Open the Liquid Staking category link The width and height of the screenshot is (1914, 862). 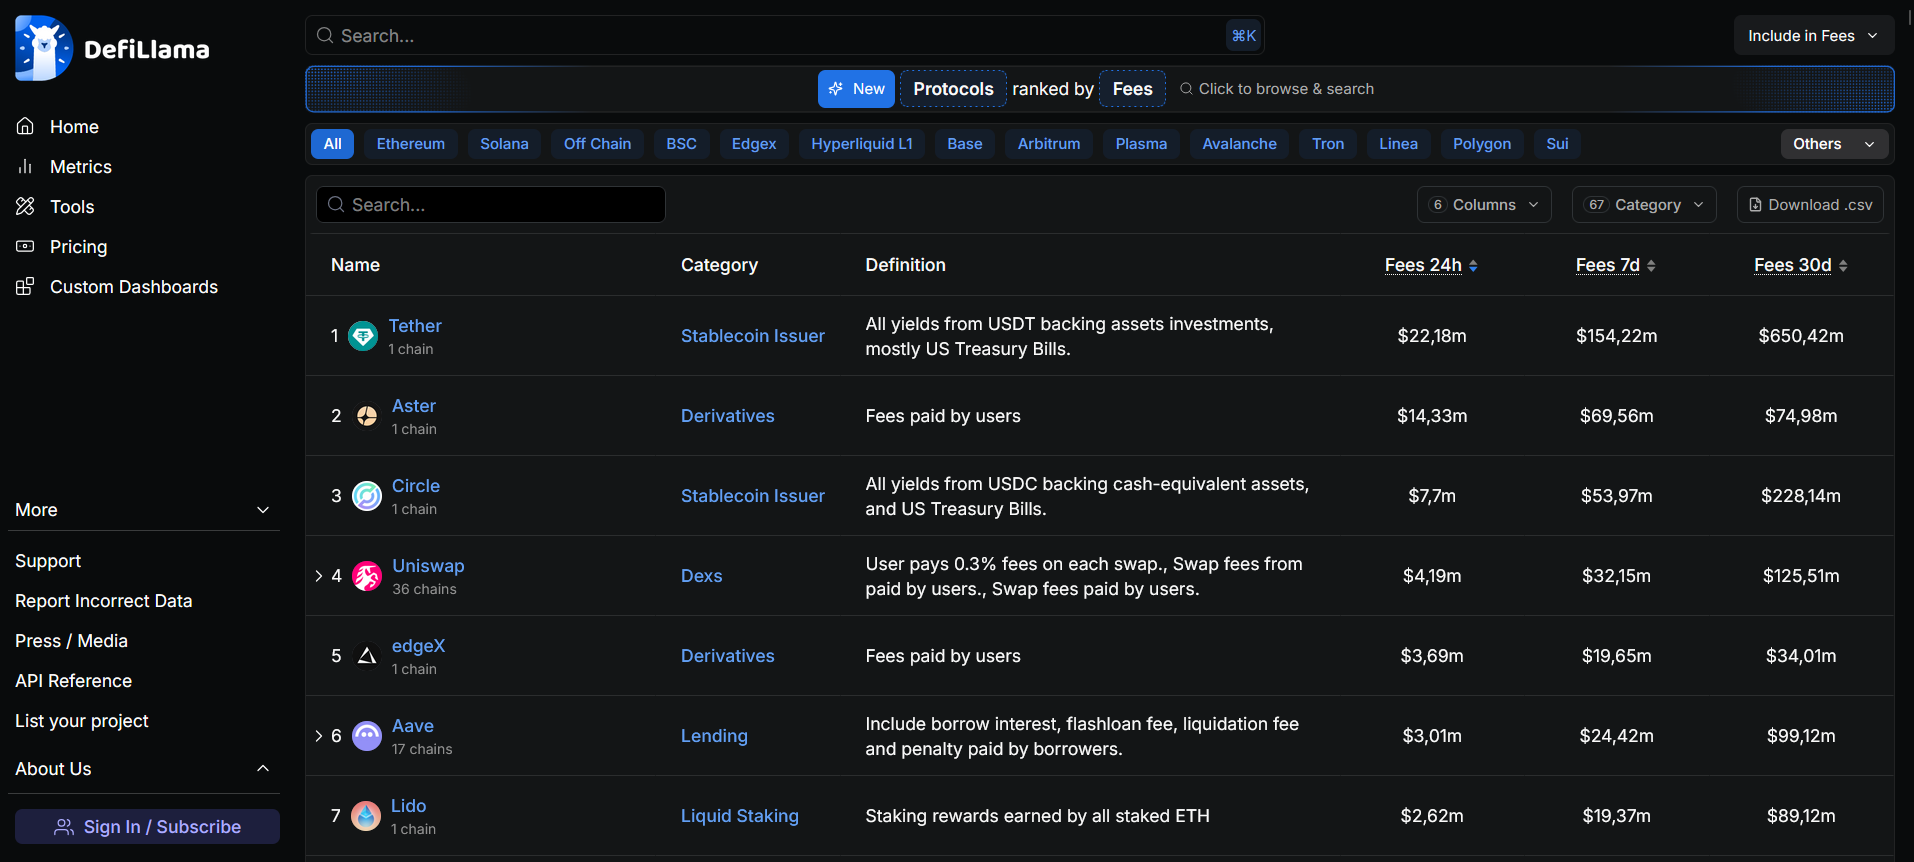tap(740, 816)
